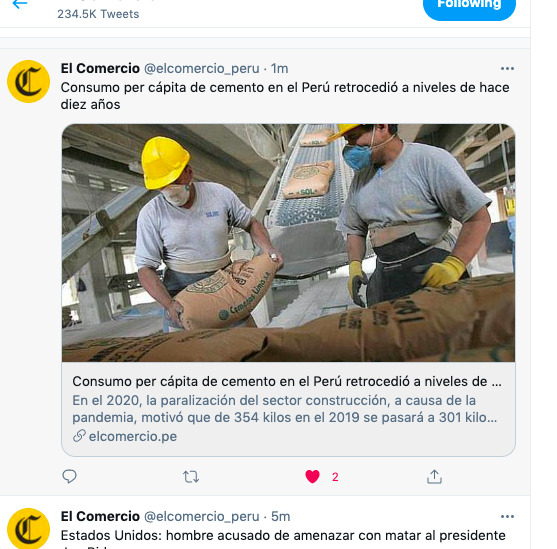Click the El Comercio name on the first tweet
The height and width of the screenshot is (549, 557).
point(100,68)
